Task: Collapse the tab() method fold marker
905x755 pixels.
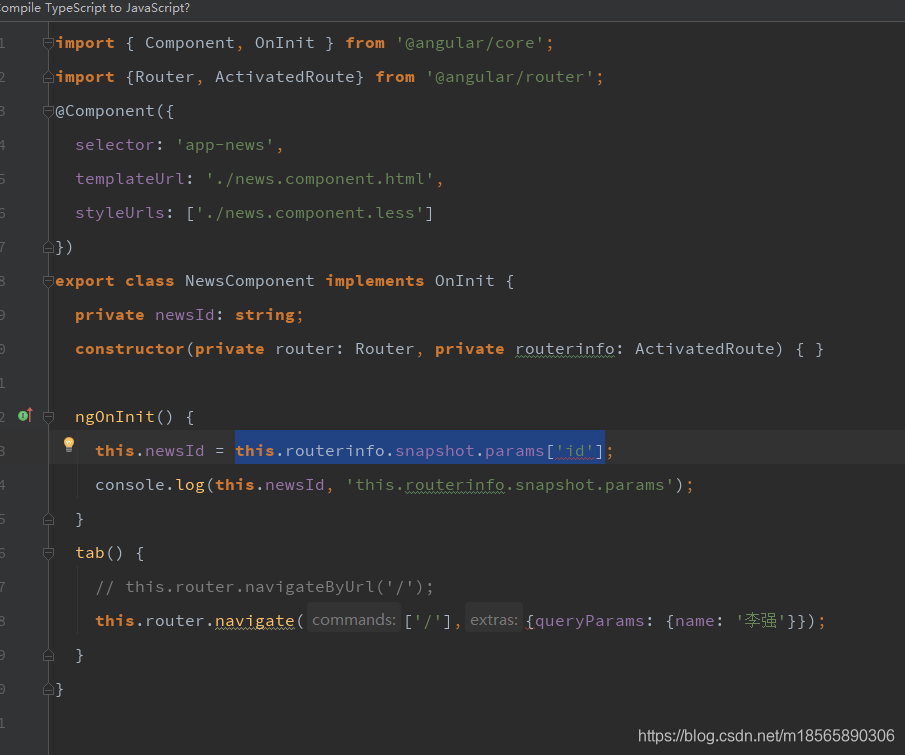Action: point(48,553)
